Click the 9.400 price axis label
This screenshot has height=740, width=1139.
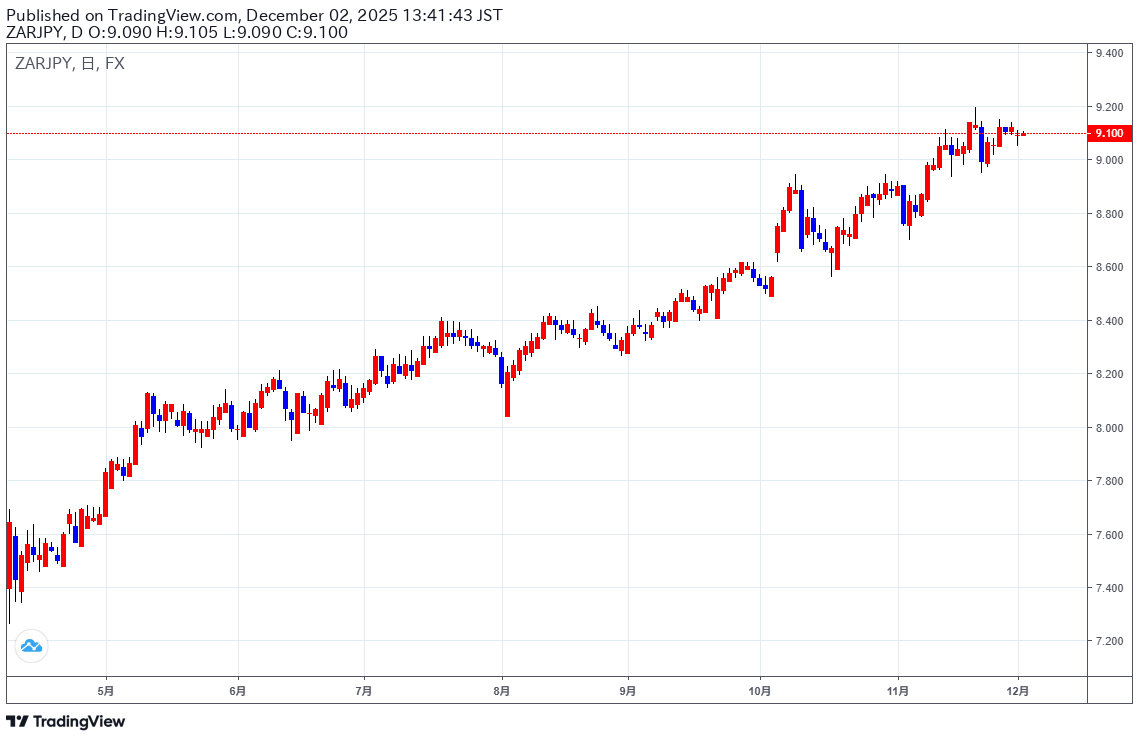tap(1109, 53)
